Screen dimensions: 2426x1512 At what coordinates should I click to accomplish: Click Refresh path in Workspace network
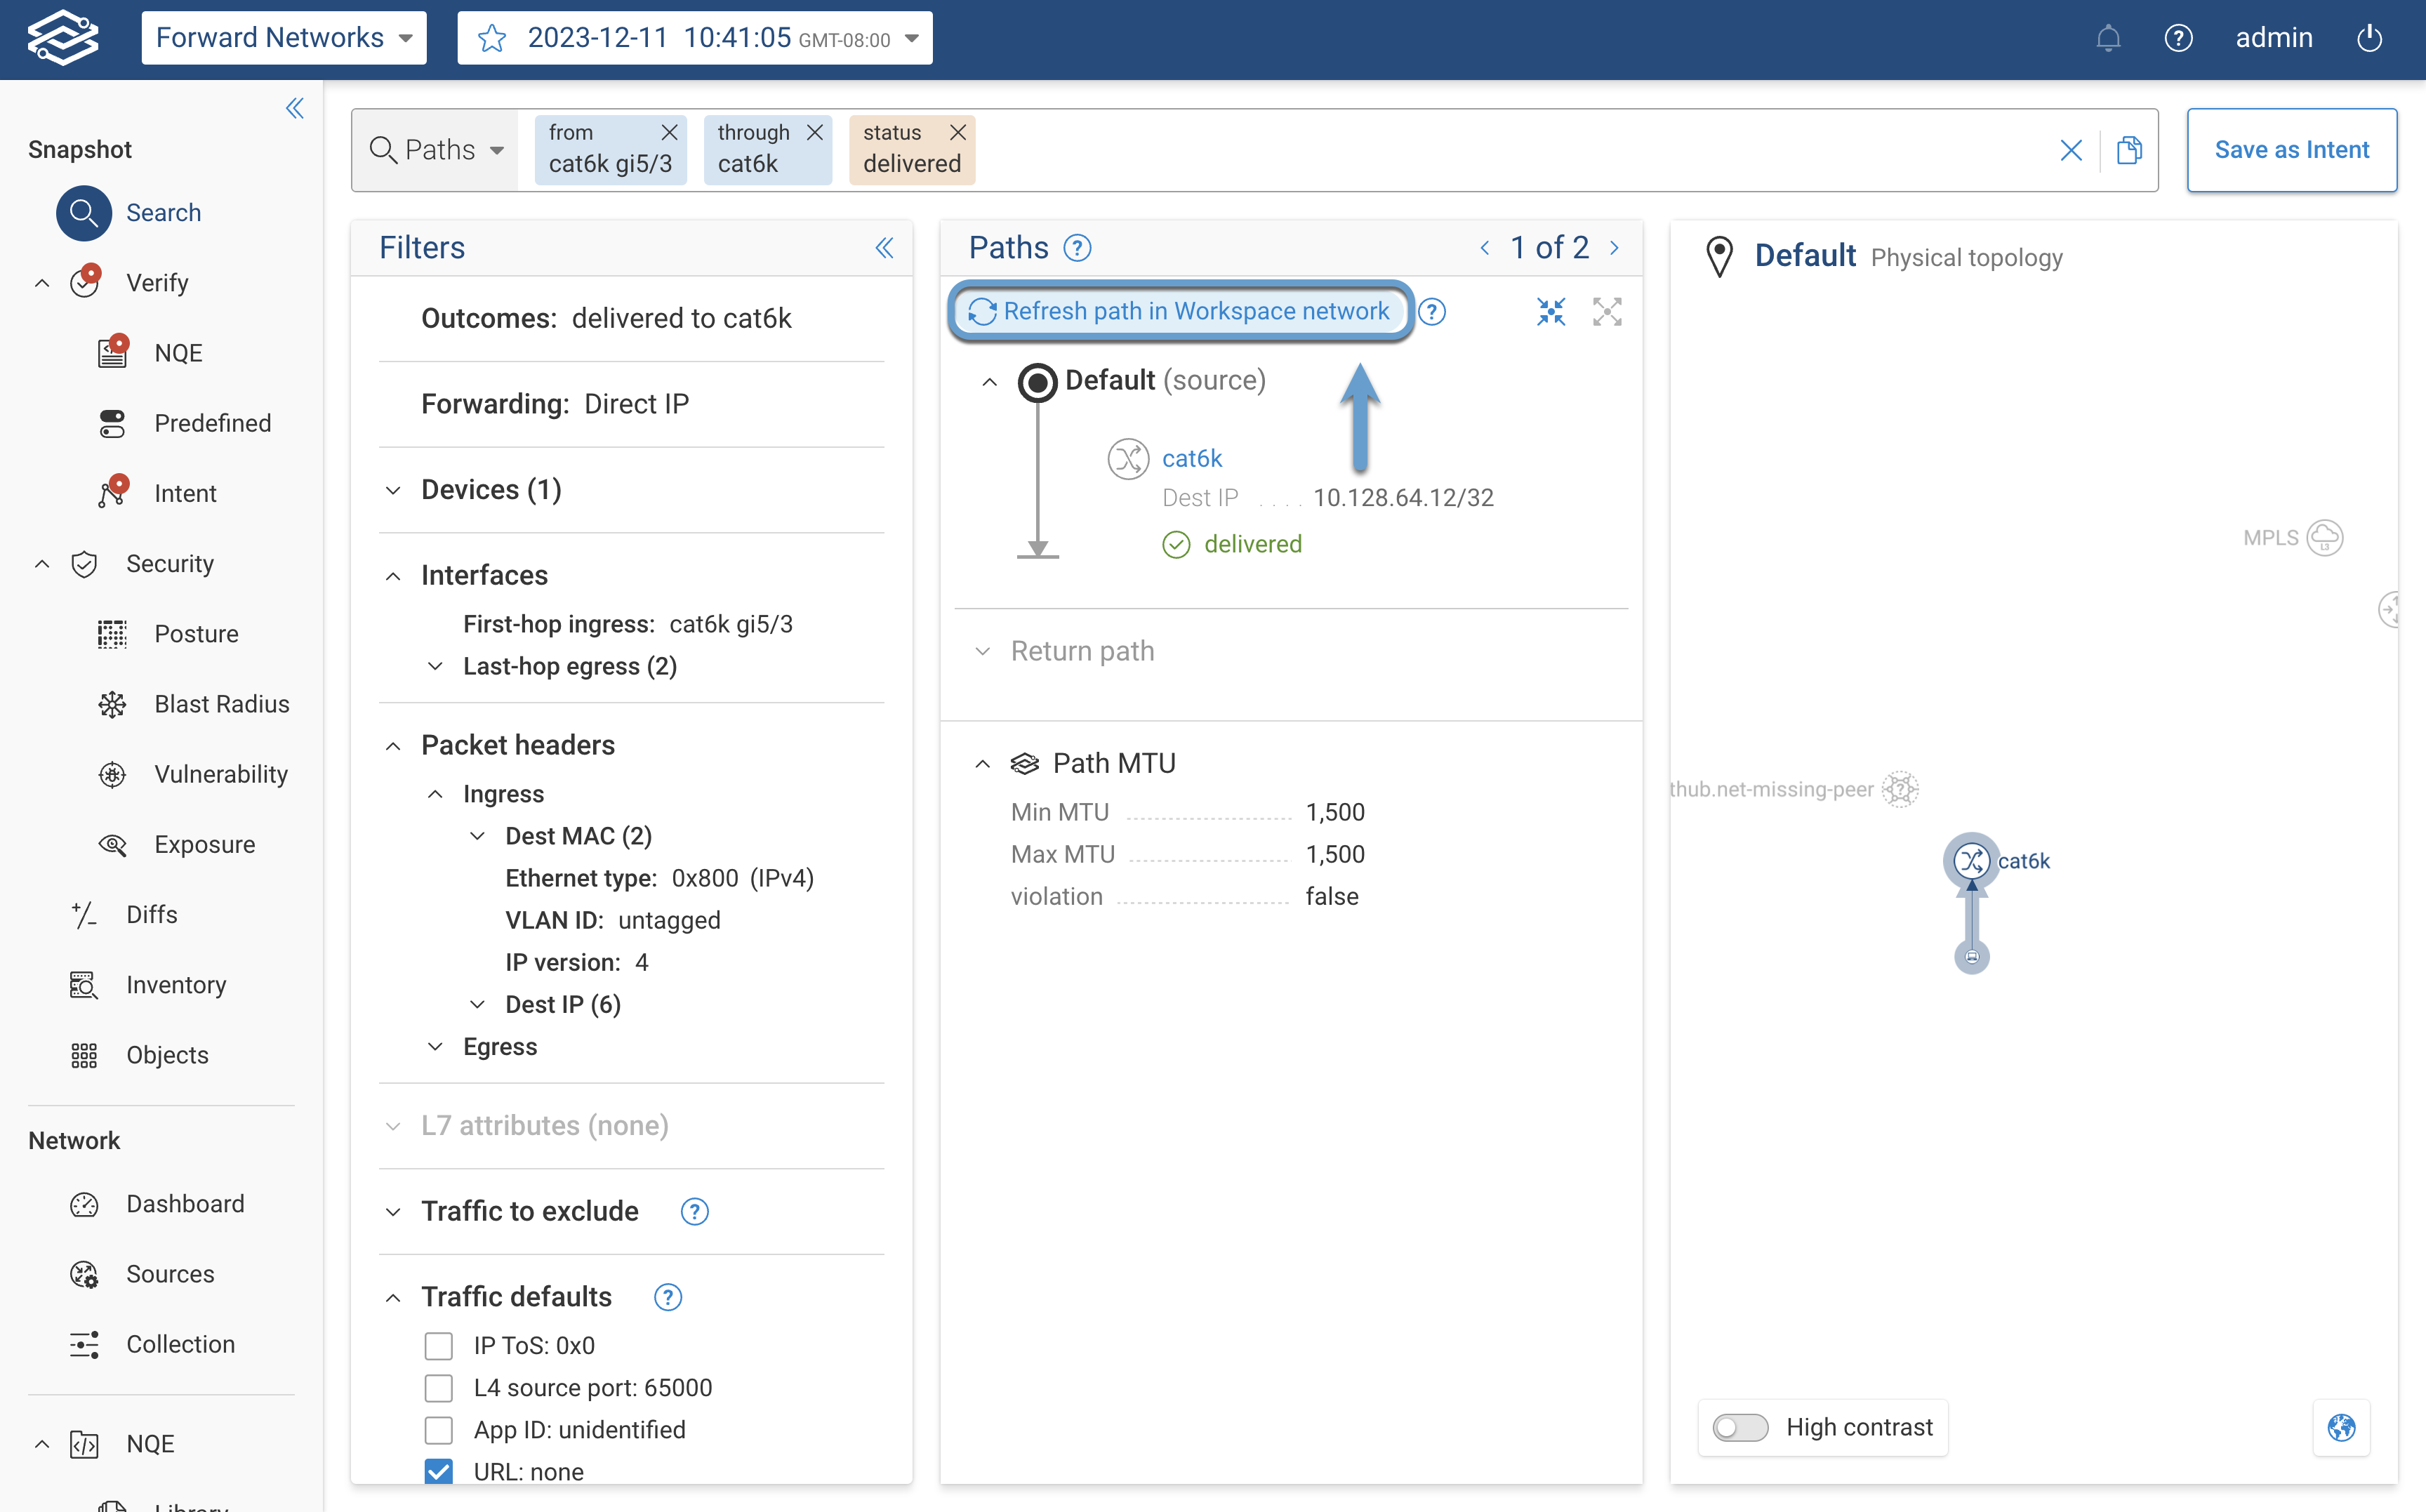1180,312
